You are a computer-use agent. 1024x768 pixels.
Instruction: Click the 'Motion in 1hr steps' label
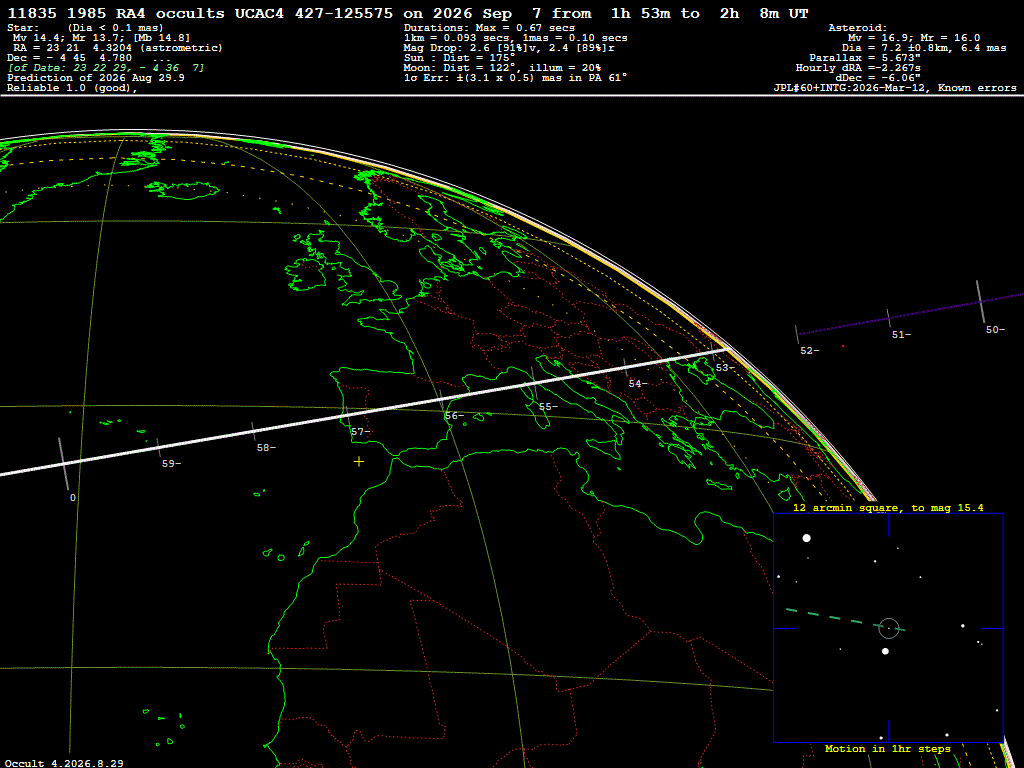click(888, 748)
